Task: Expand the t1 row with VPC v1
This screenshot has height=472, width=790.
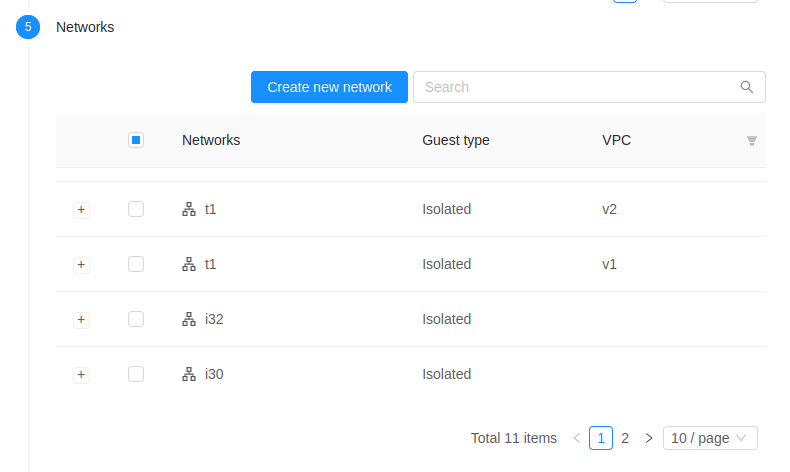Action: pyautogui.click(x=82, y=265)
